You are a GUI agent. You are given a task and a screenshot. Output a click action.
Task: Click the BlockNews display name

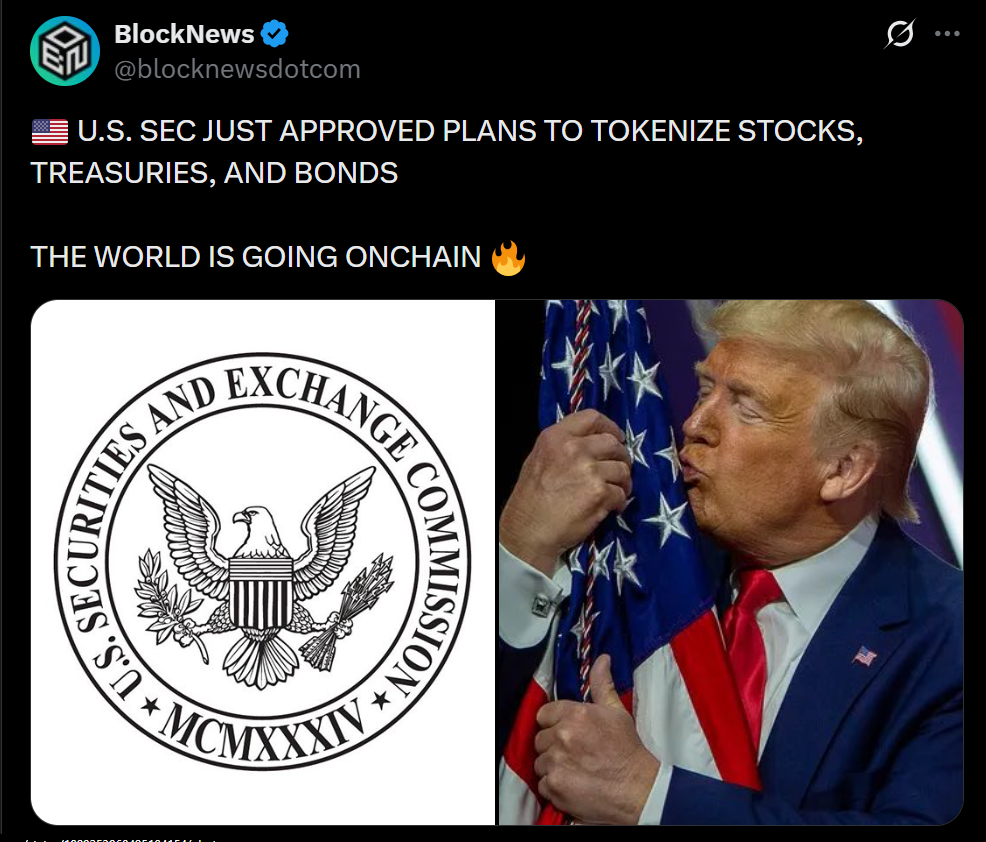(x=184, y=34)
